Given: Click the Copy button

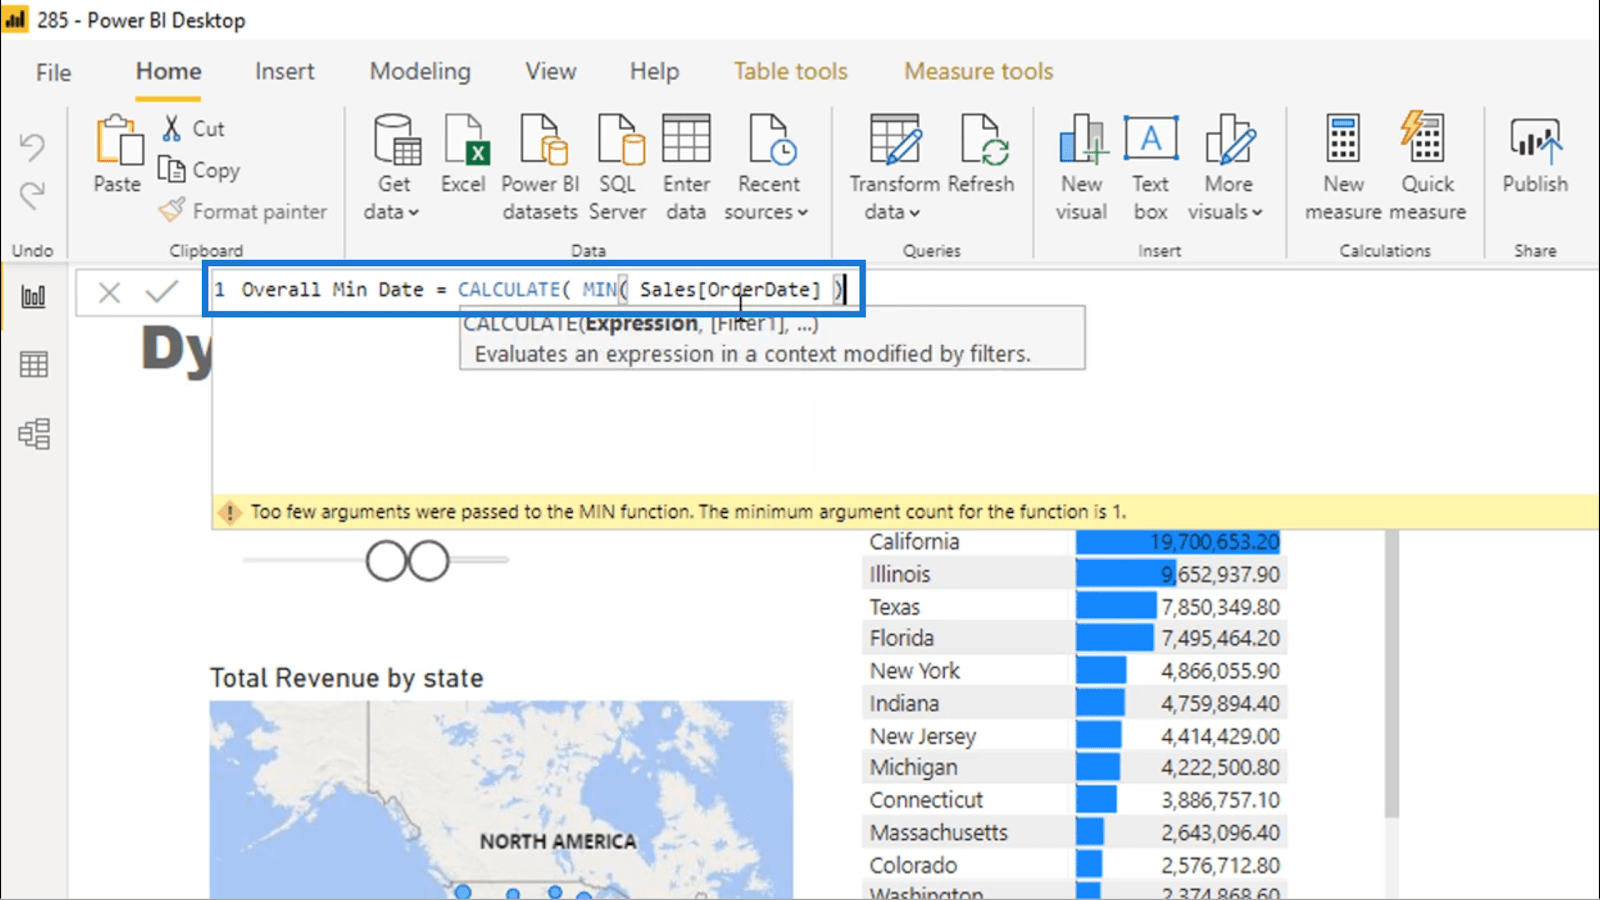Looking at the screenshot, I should click(x=200, y=170).
